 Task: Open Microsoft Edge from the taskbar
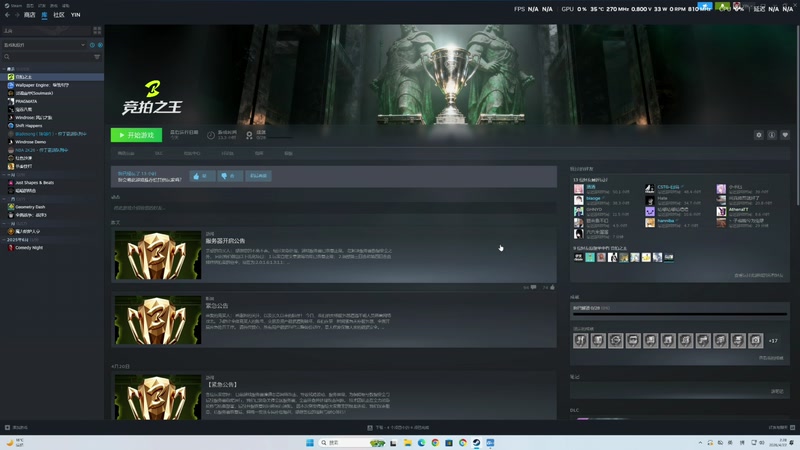coord(421,442)
